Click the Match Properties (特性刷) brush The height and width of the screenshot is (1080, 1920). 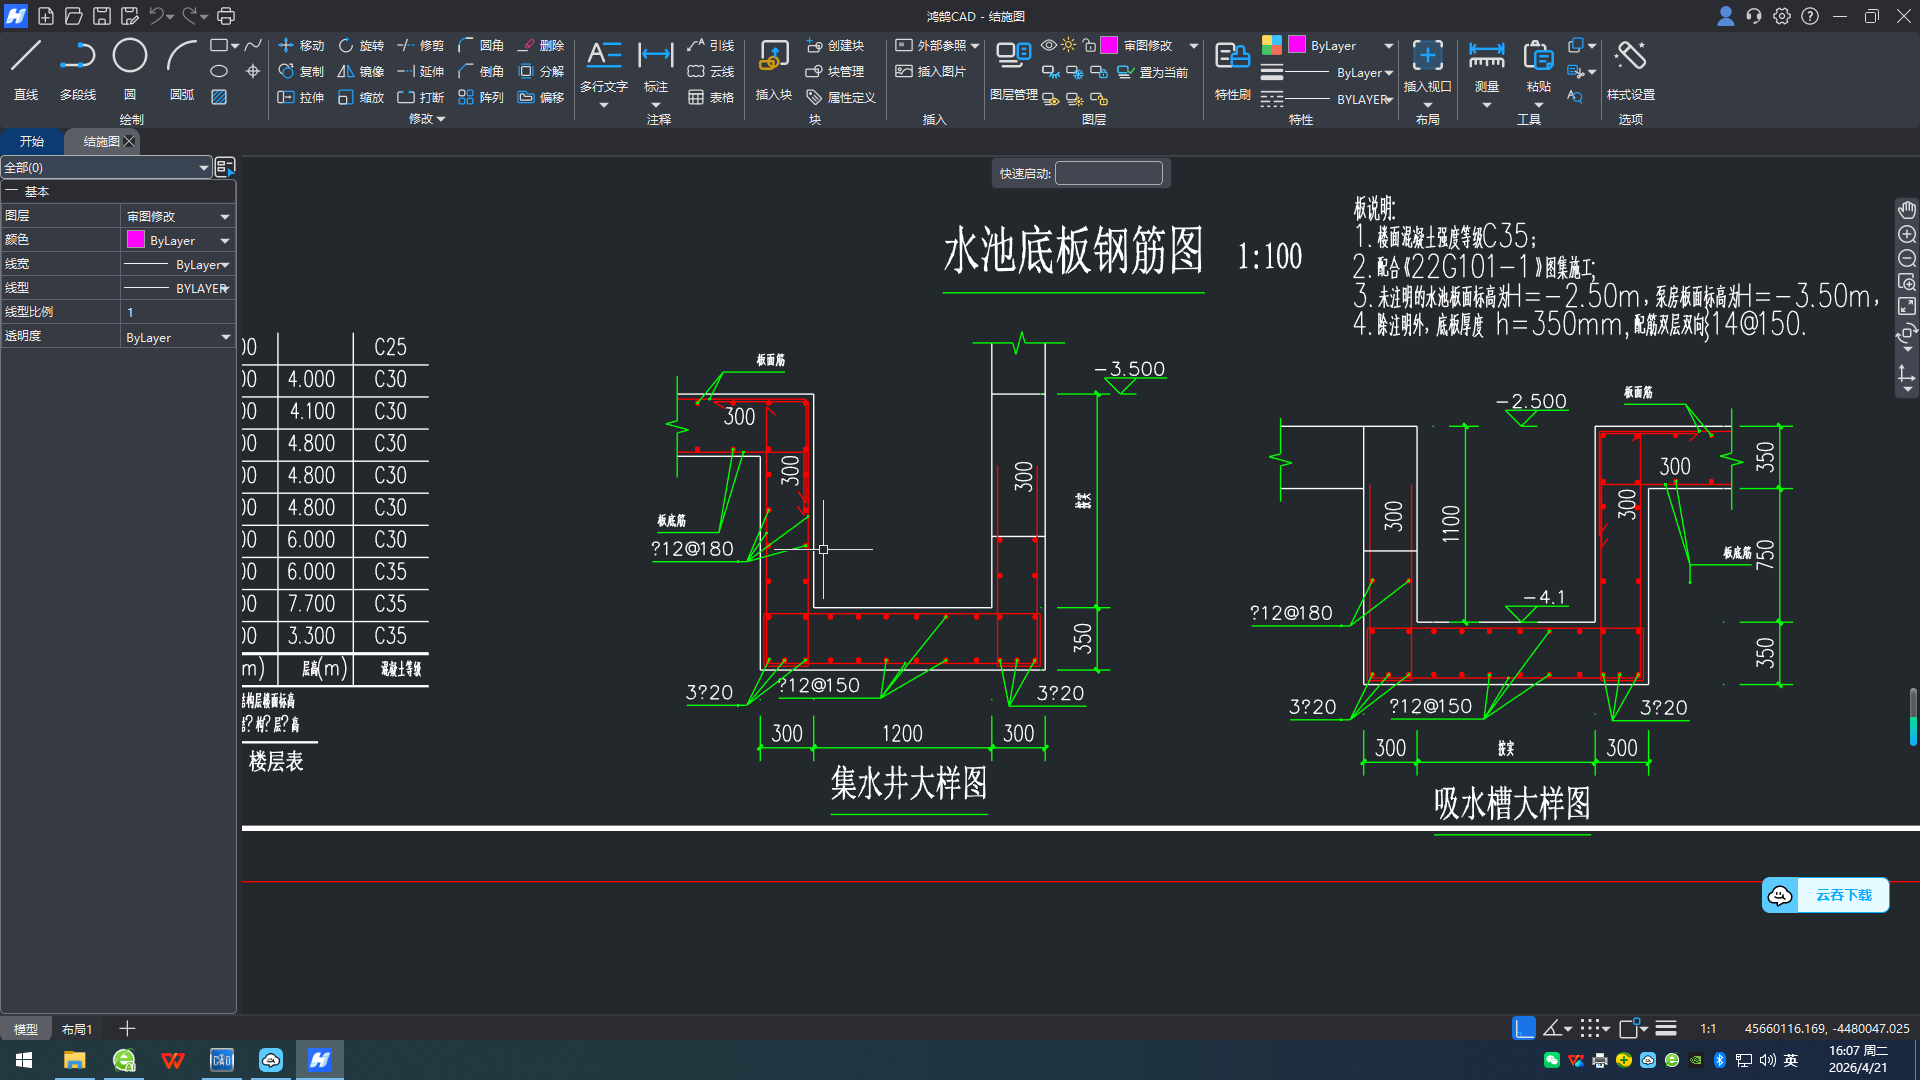pyautogui.click(x=1232, y=68)
